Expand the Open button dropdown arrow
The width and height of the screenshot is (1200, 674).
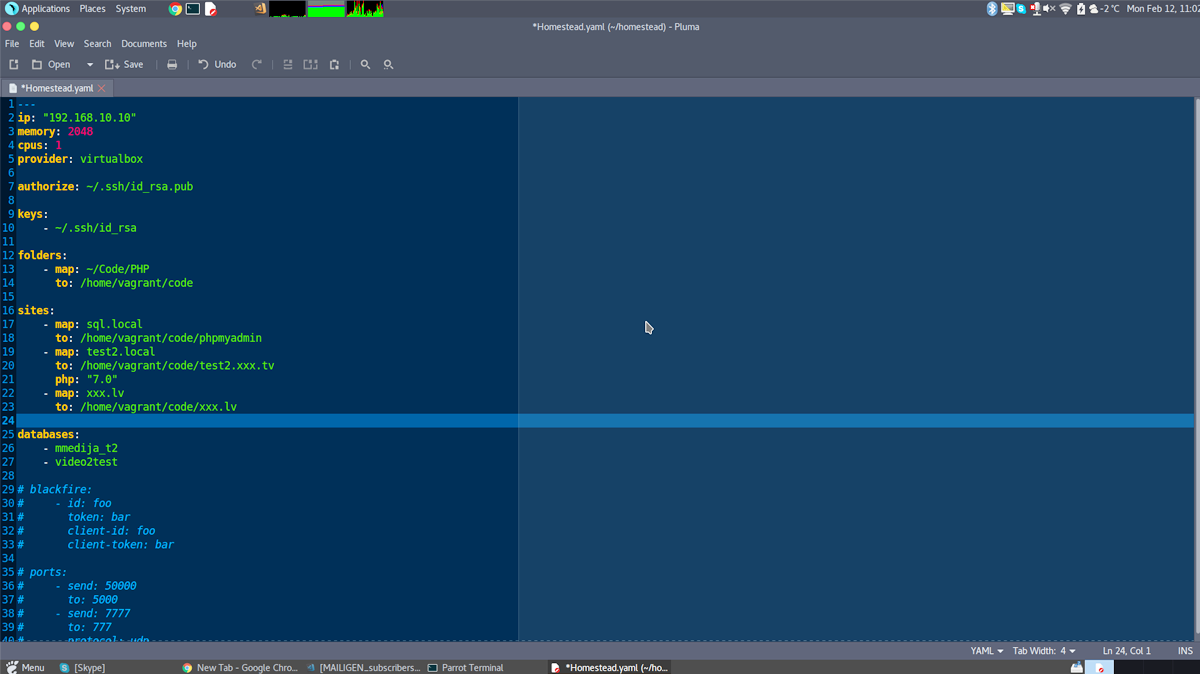pyautogui.click(x=89, y=64)
